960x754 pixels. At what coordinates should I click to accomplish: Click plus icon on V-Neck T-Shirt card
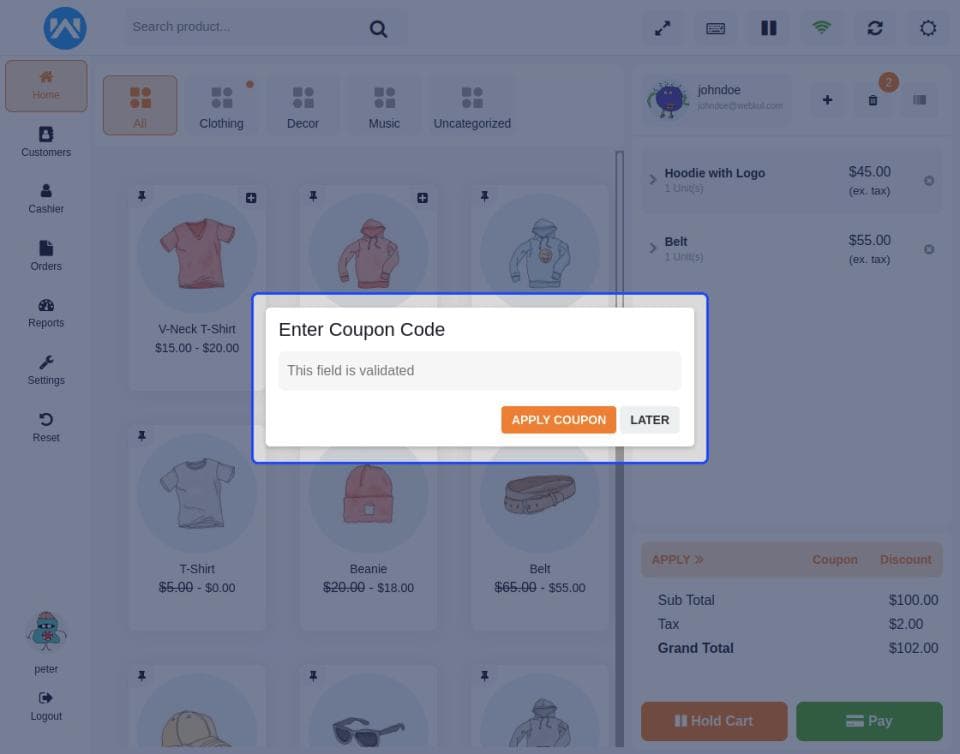(x=251, y=198)
